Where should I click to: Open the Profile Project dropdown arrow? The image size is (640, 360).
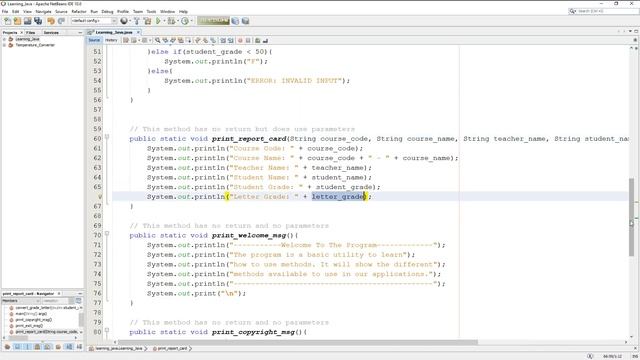pyautogui.click(x=191, y=21)
